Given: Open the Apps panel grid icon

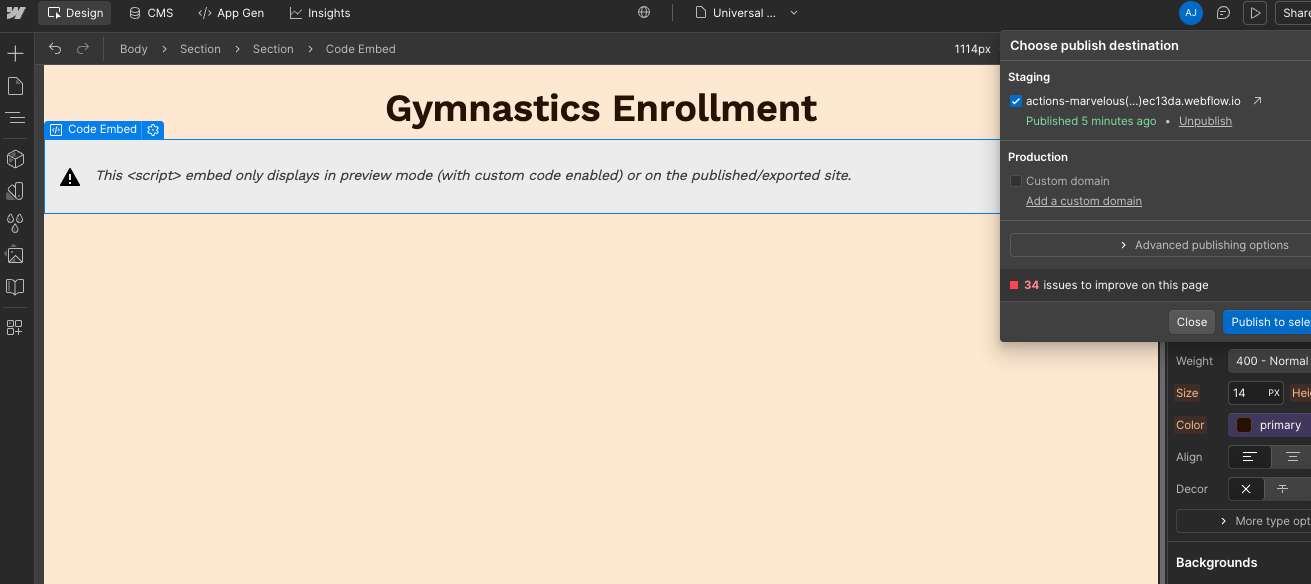Looking at the screenshot, I should [x=15, y=327].
